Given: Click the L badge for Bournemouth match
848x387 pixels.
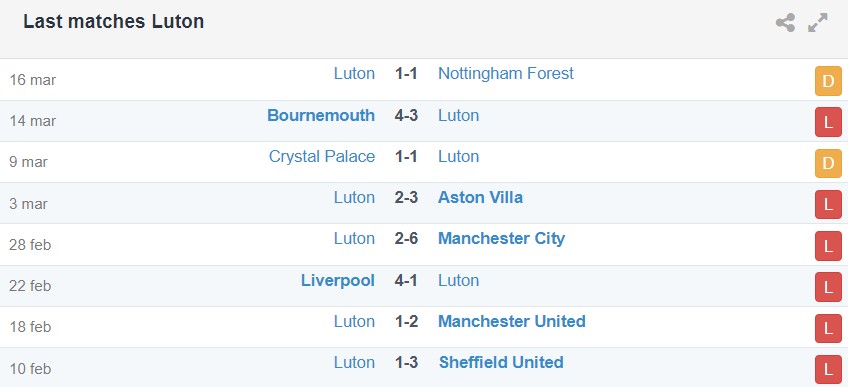Looking at the screenshot, I should [828, 122].
